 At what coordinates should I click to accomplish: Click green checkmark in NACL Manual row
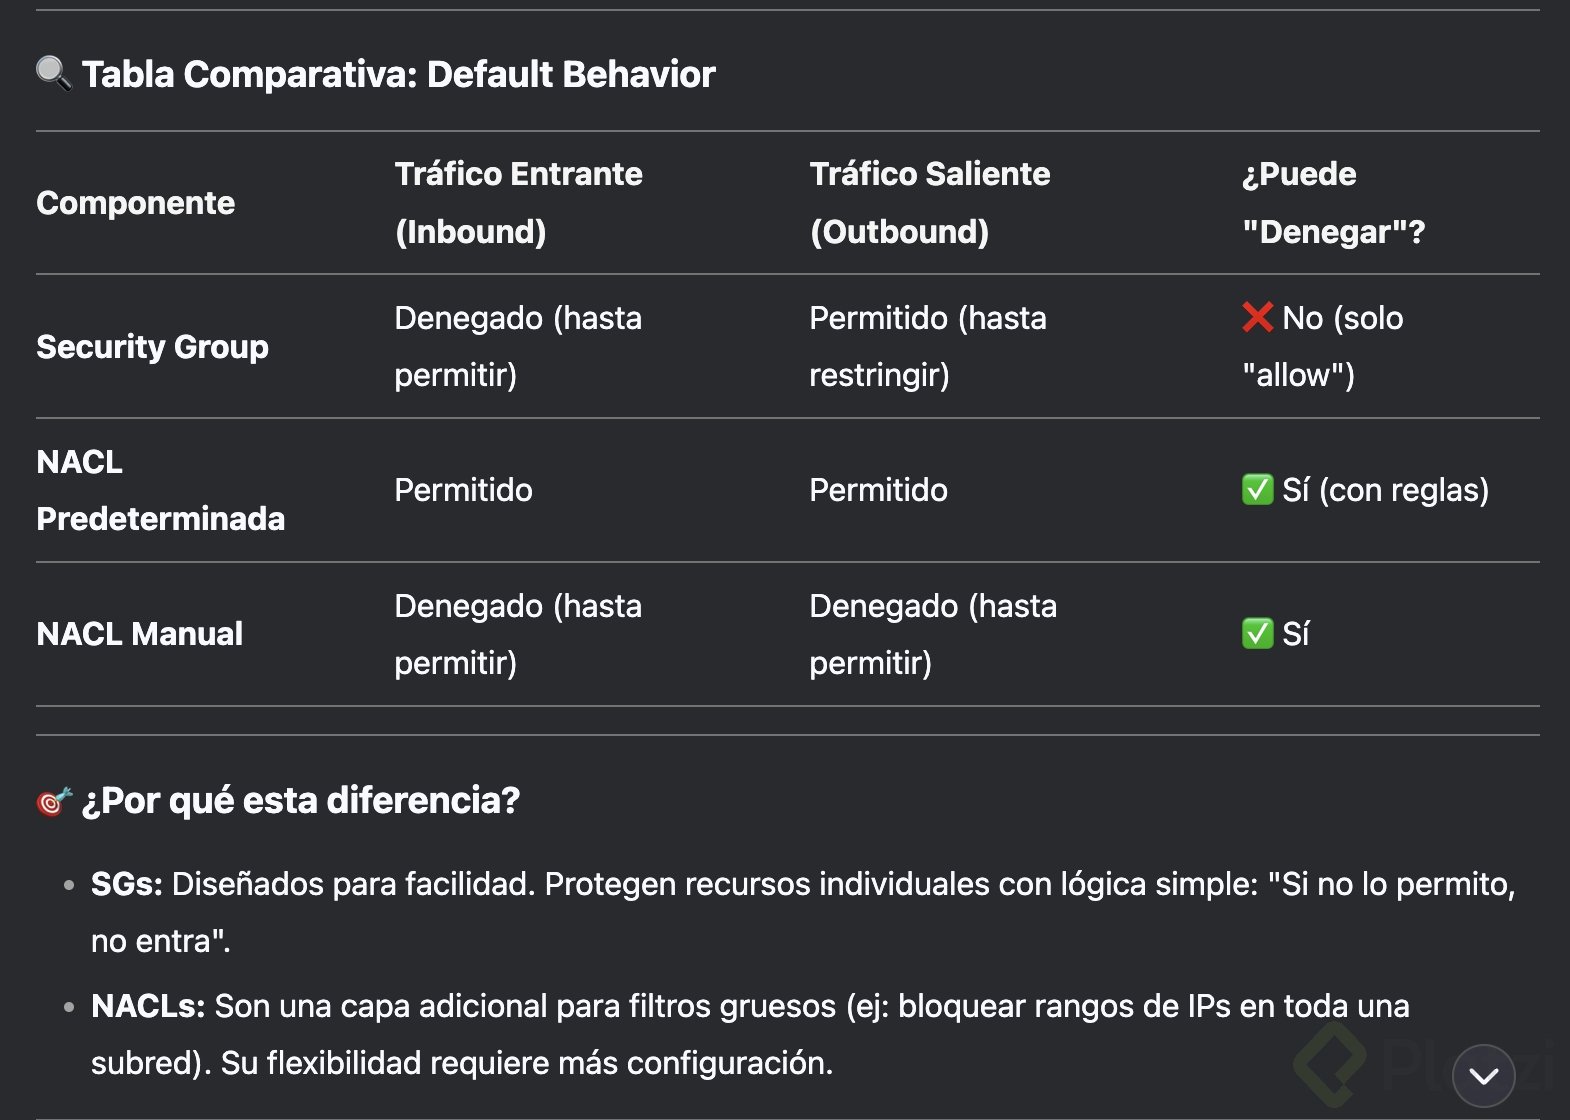click(x=1257, y=633)
